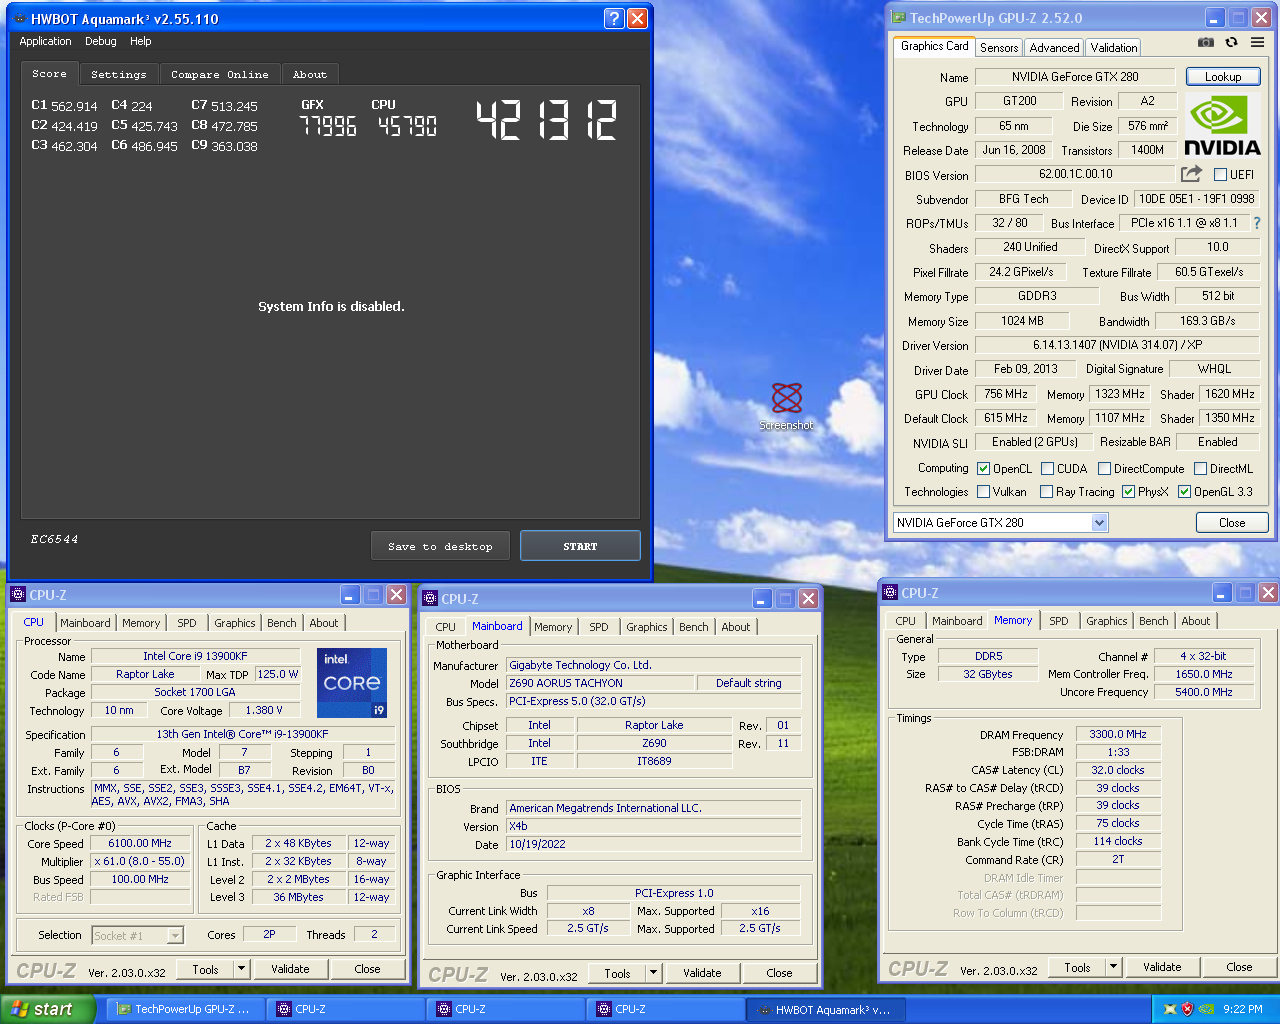1280x1024 pixels.
Task: Click Save to desktop in Aquamark
Action: 440,546
